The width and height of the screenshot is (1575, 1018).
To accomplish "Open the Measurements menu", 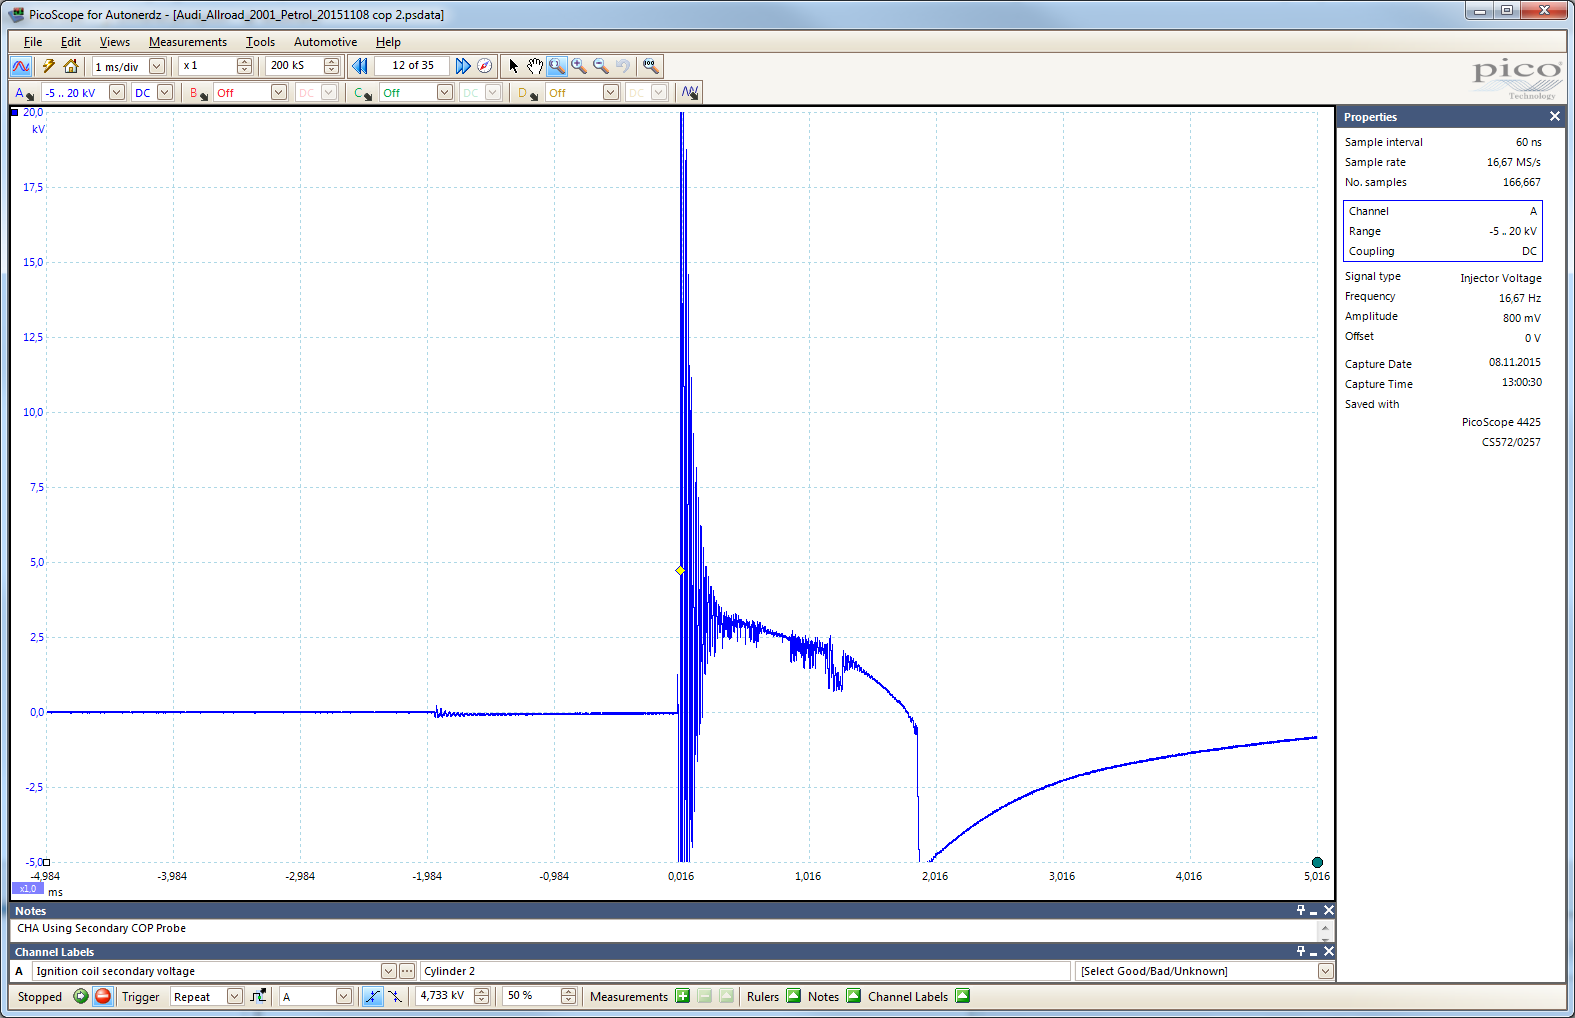I will pos(188,42).
